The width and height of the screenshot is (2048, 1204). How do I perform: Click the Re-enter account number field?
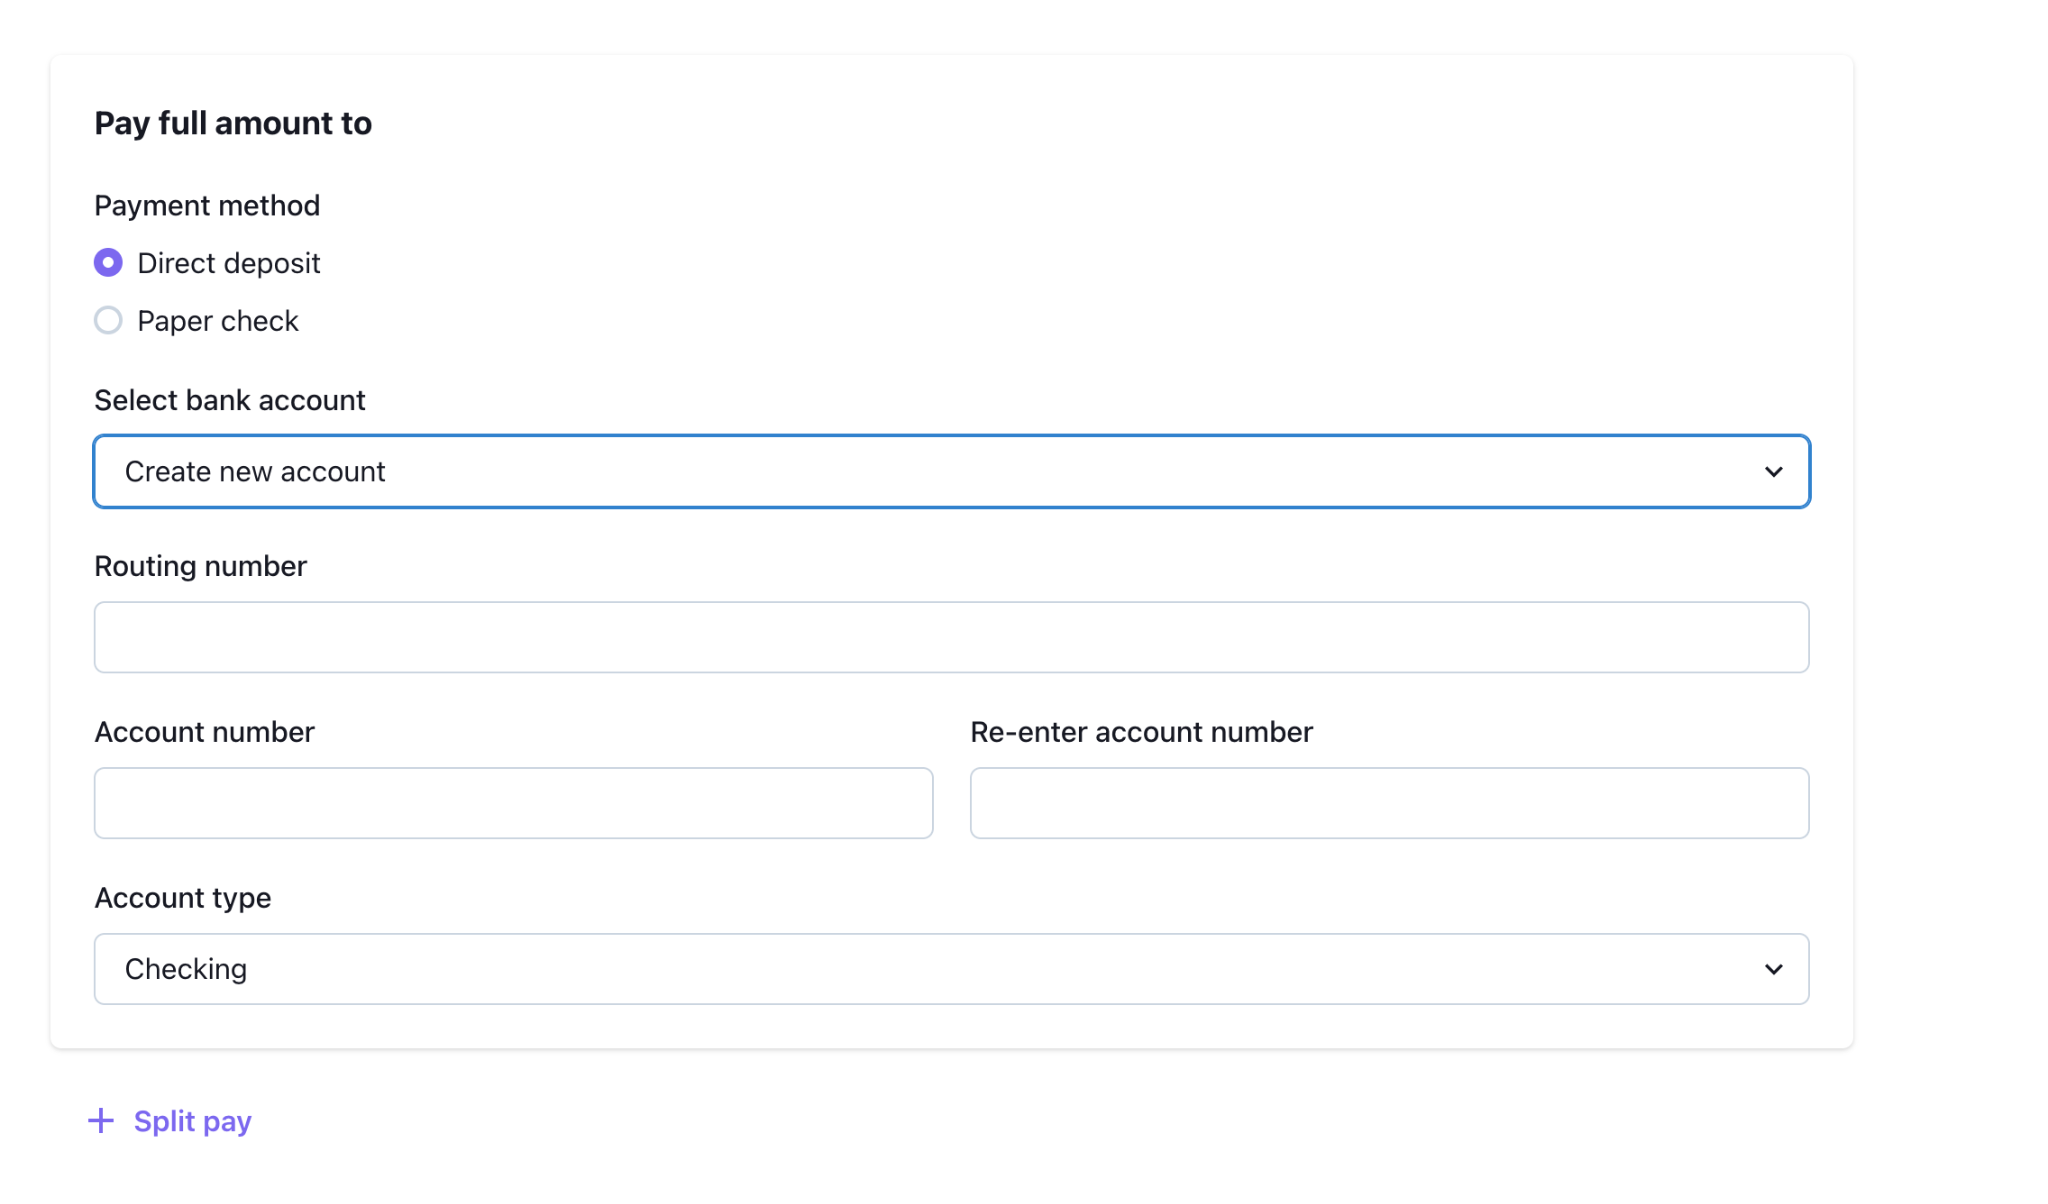point(1389,803)
